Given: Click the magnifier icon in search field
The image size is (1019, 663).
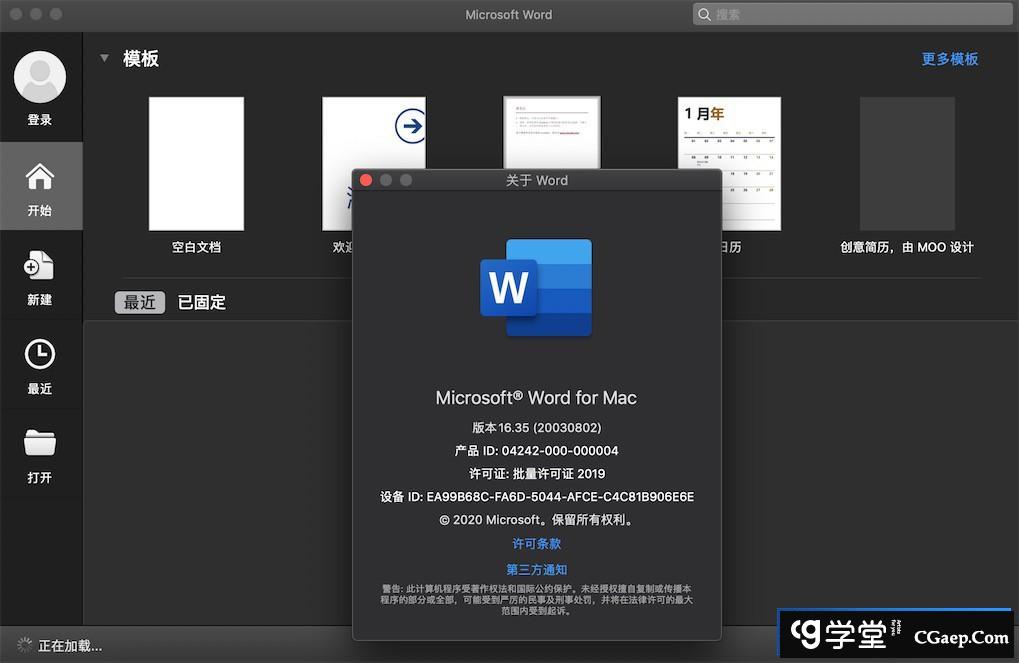Looking at the screenshot, I should coord(705,14).
